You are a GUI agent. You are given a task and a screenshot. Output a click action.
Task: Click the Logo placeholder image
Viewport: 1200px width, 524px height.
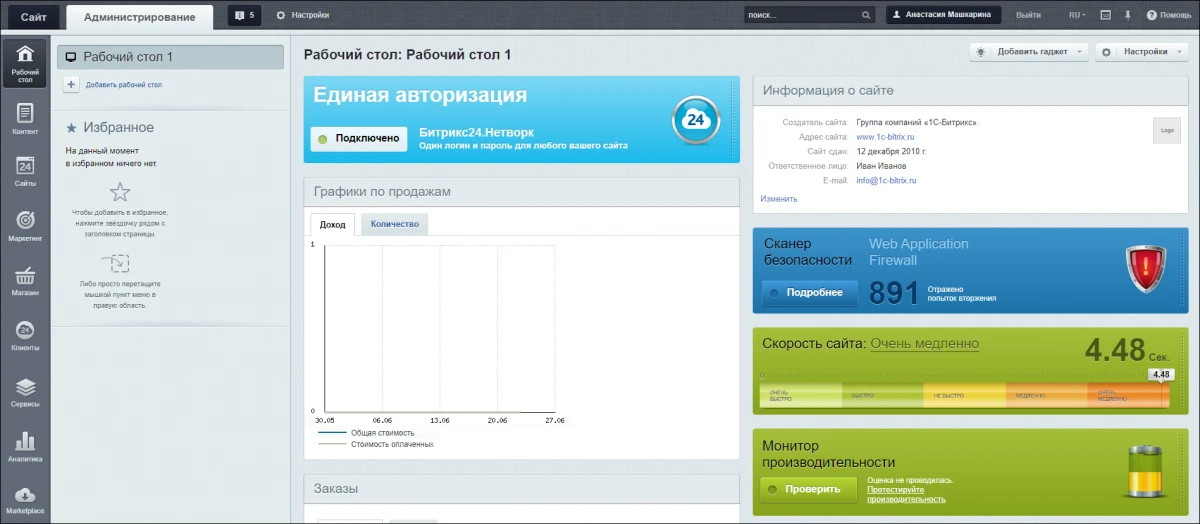coord(1166,131)
